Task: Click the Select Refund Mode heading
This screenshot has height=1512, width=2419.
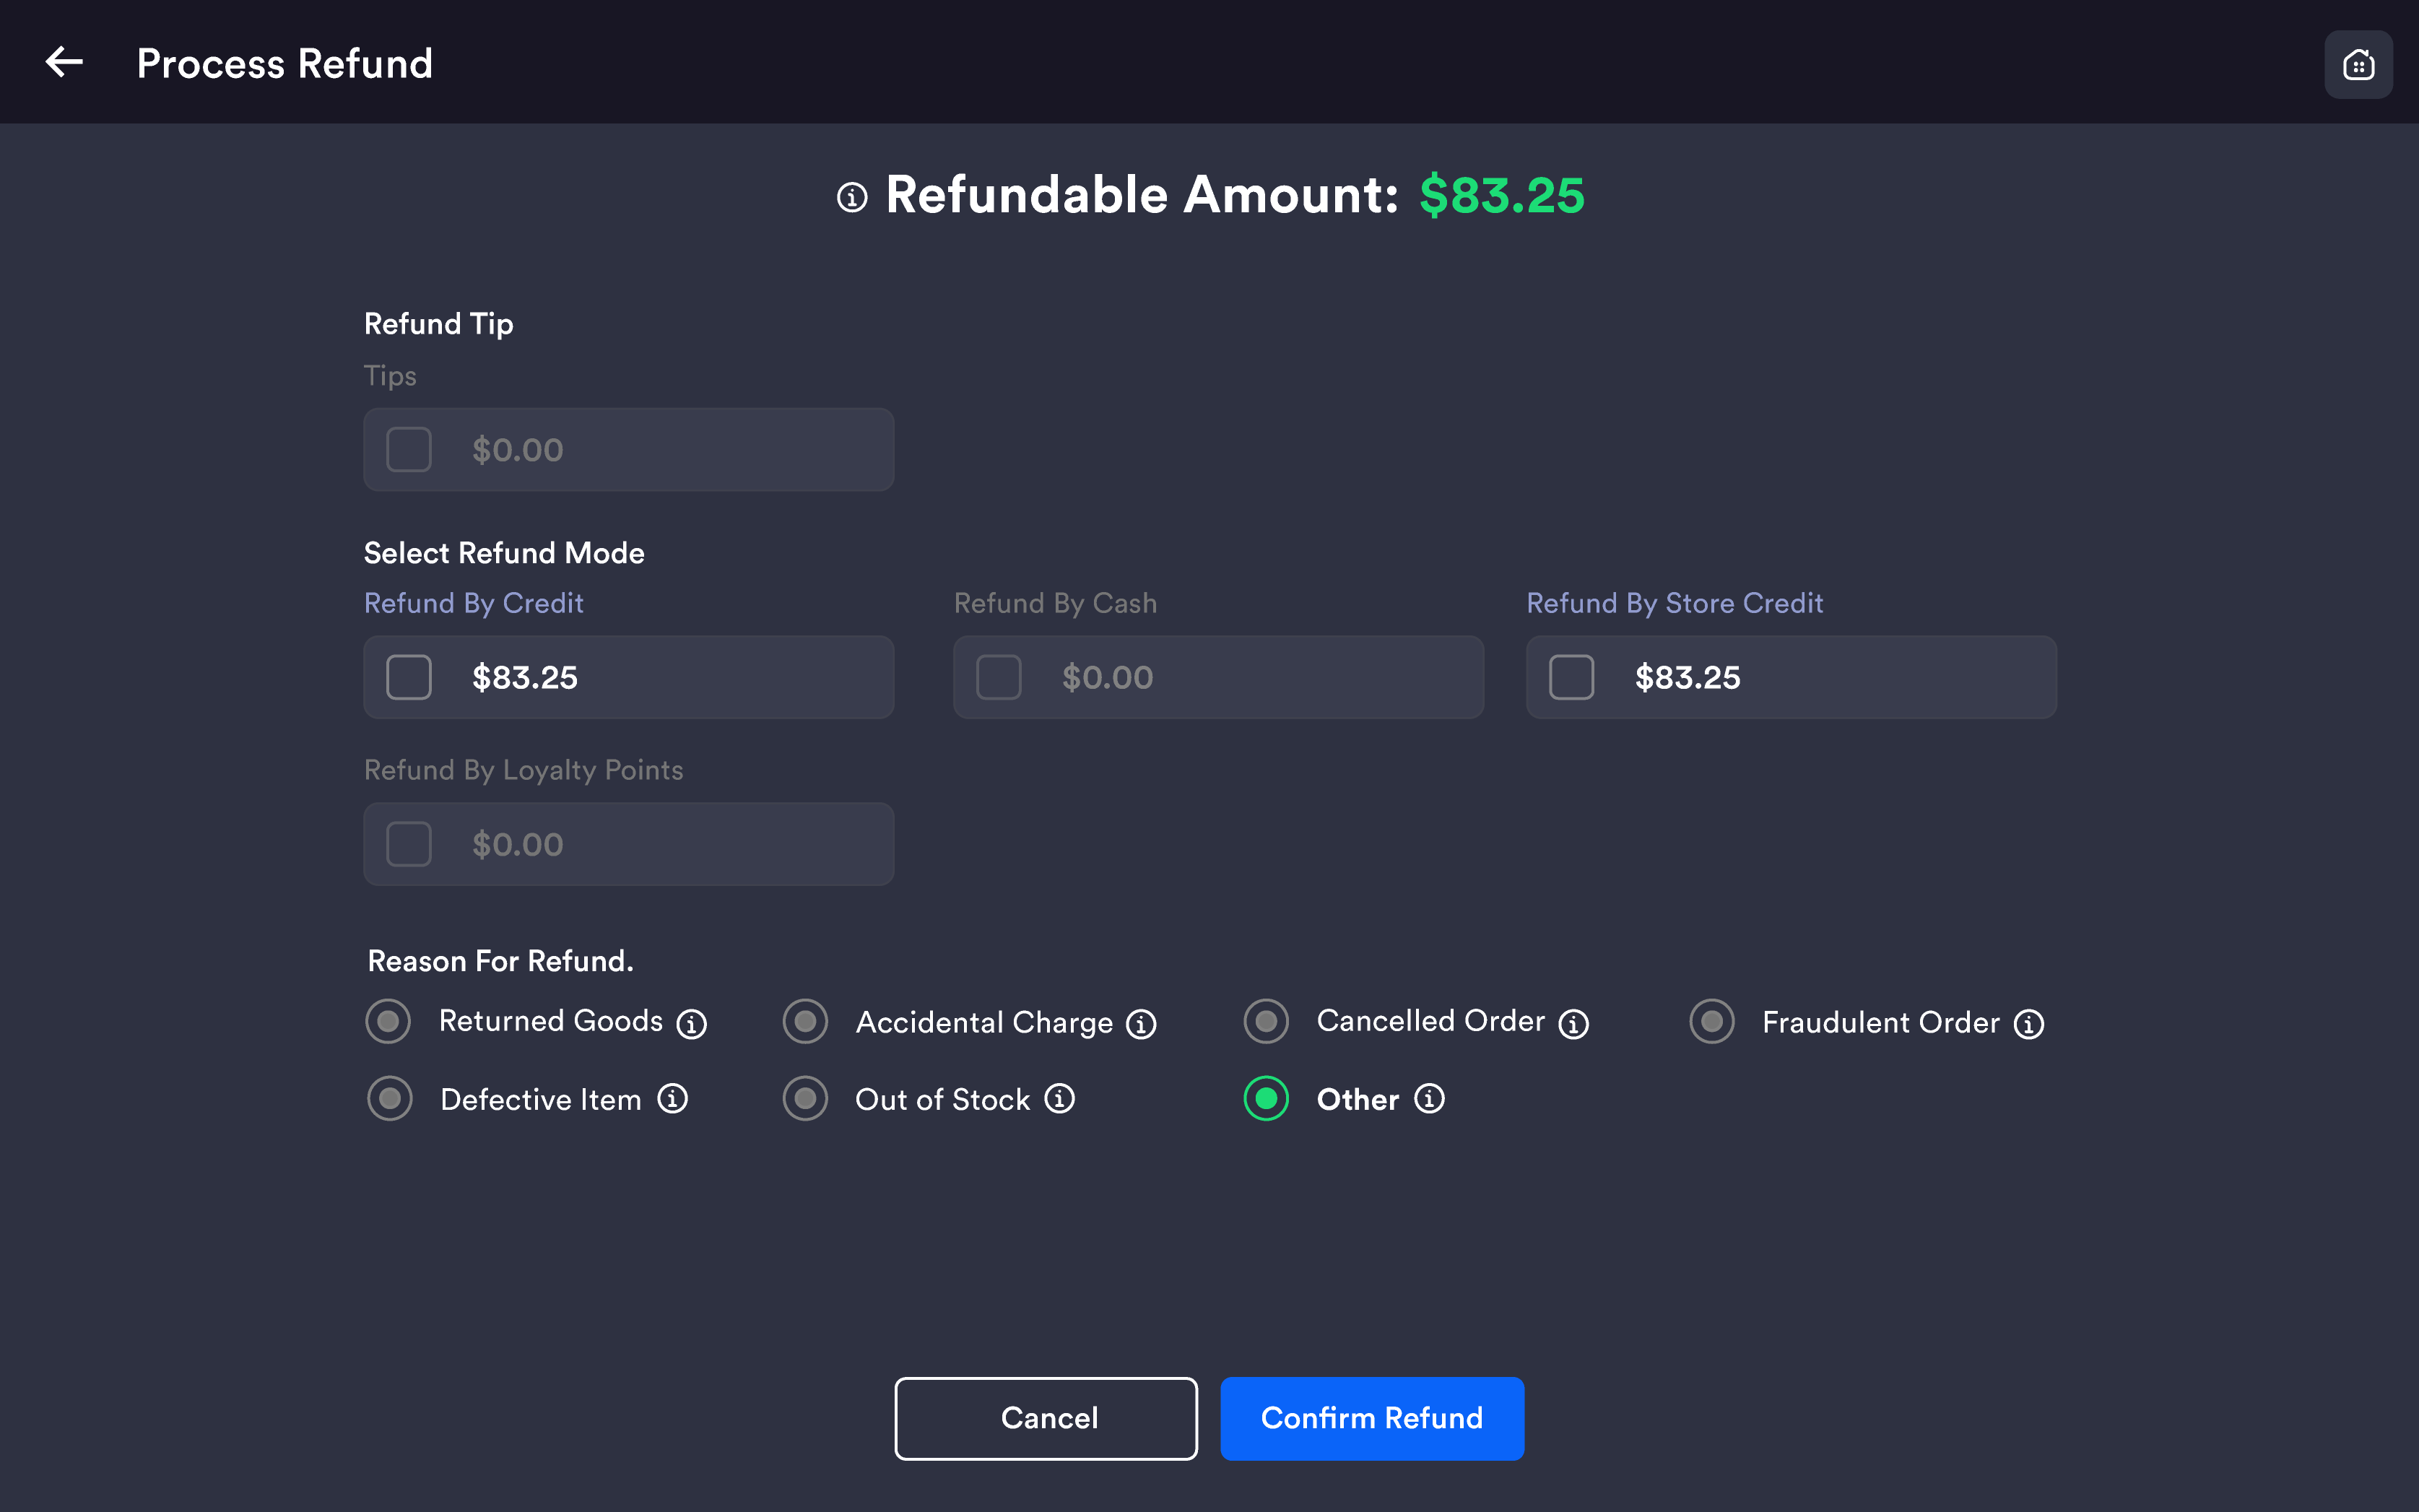Action: pyautogui.click(x=504, y=553)
